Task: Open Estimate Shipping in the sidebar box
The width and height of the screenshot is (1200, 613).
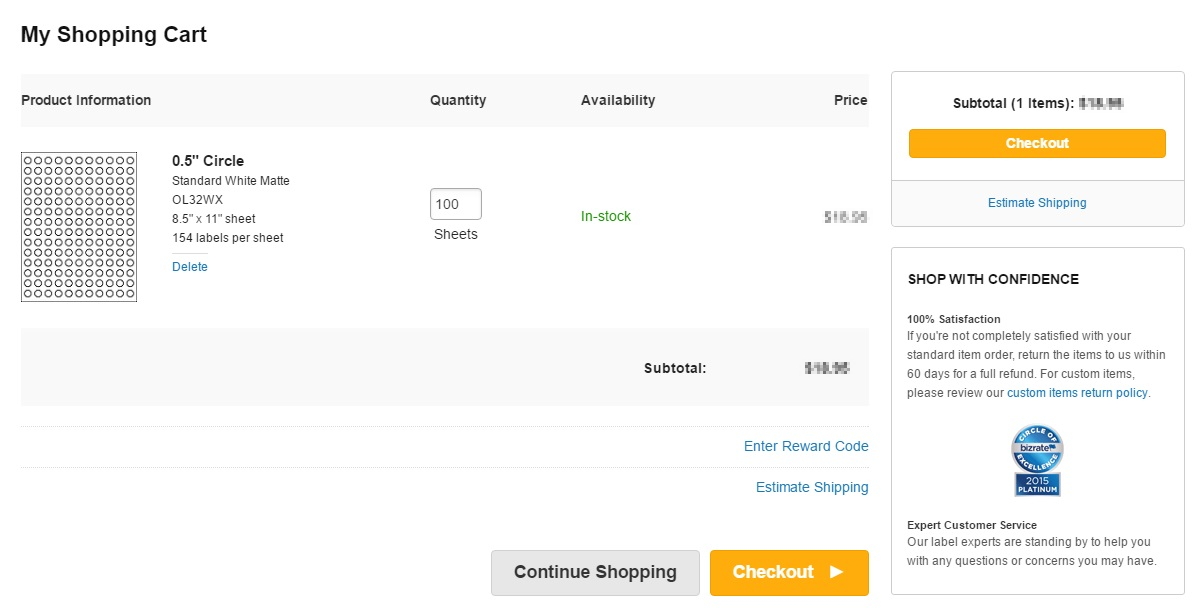Action: click(x=1037, y=203)
